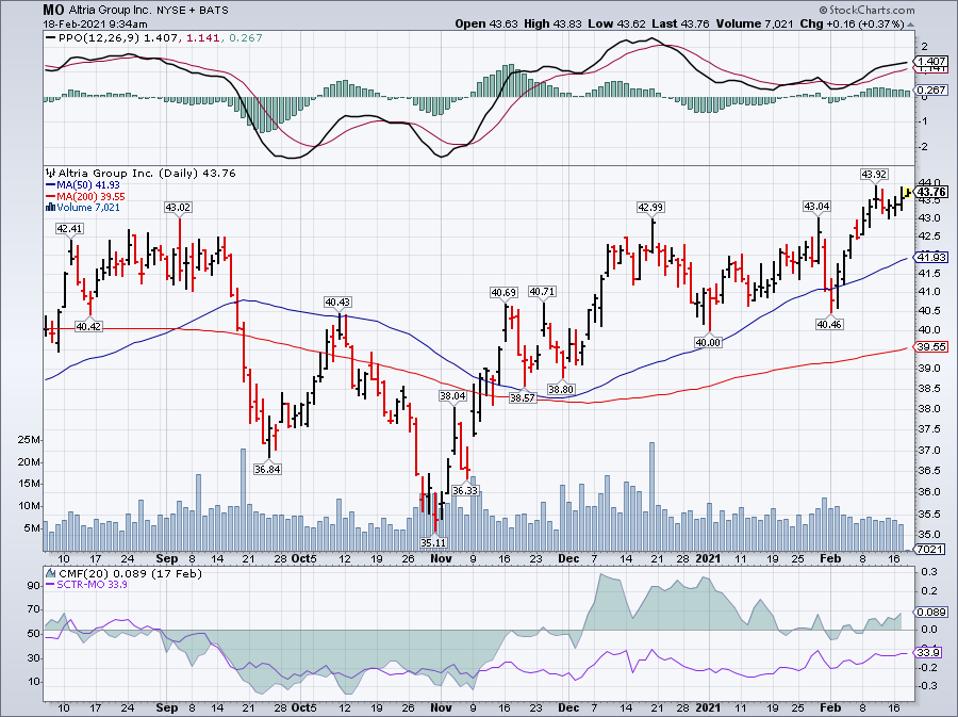Click the 0.267 histogram tag on right axis
Image resolution: width=958 pixels, height=717 pixels.
[x=932, y=90]
